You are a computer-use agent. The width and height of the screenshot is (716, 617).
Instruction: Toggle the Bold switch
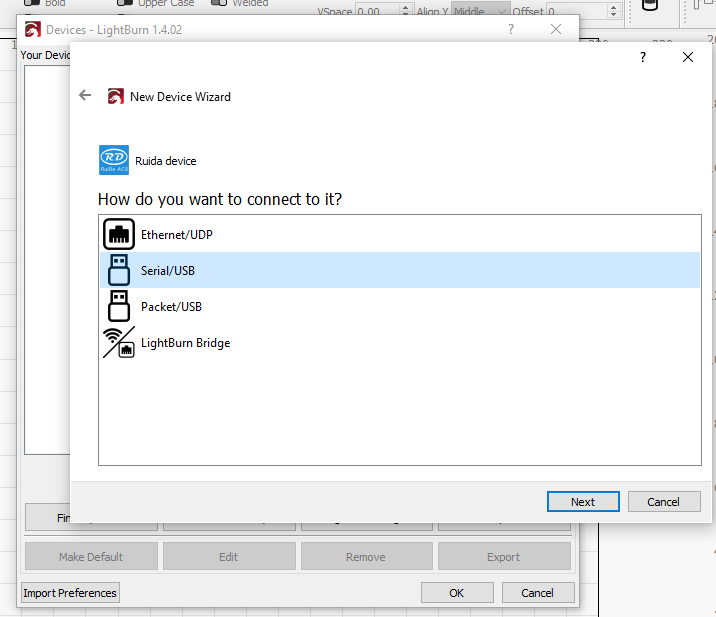32,3
